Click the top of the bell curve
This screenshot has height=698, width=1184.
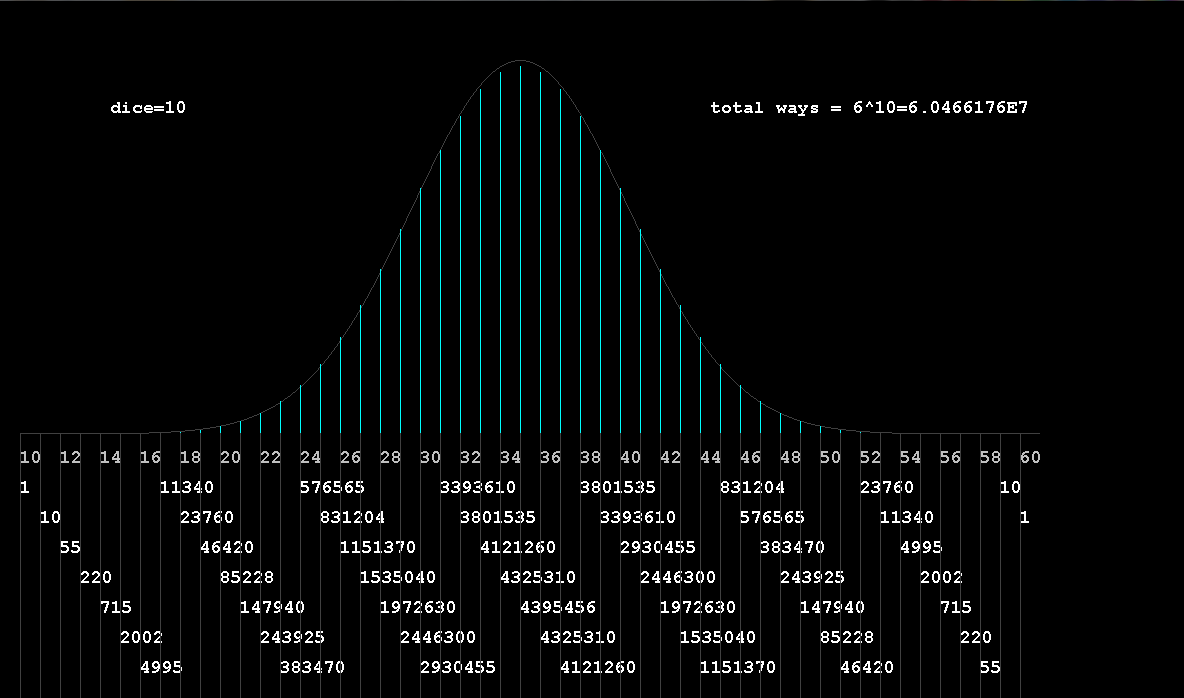[x=520, y=62]
